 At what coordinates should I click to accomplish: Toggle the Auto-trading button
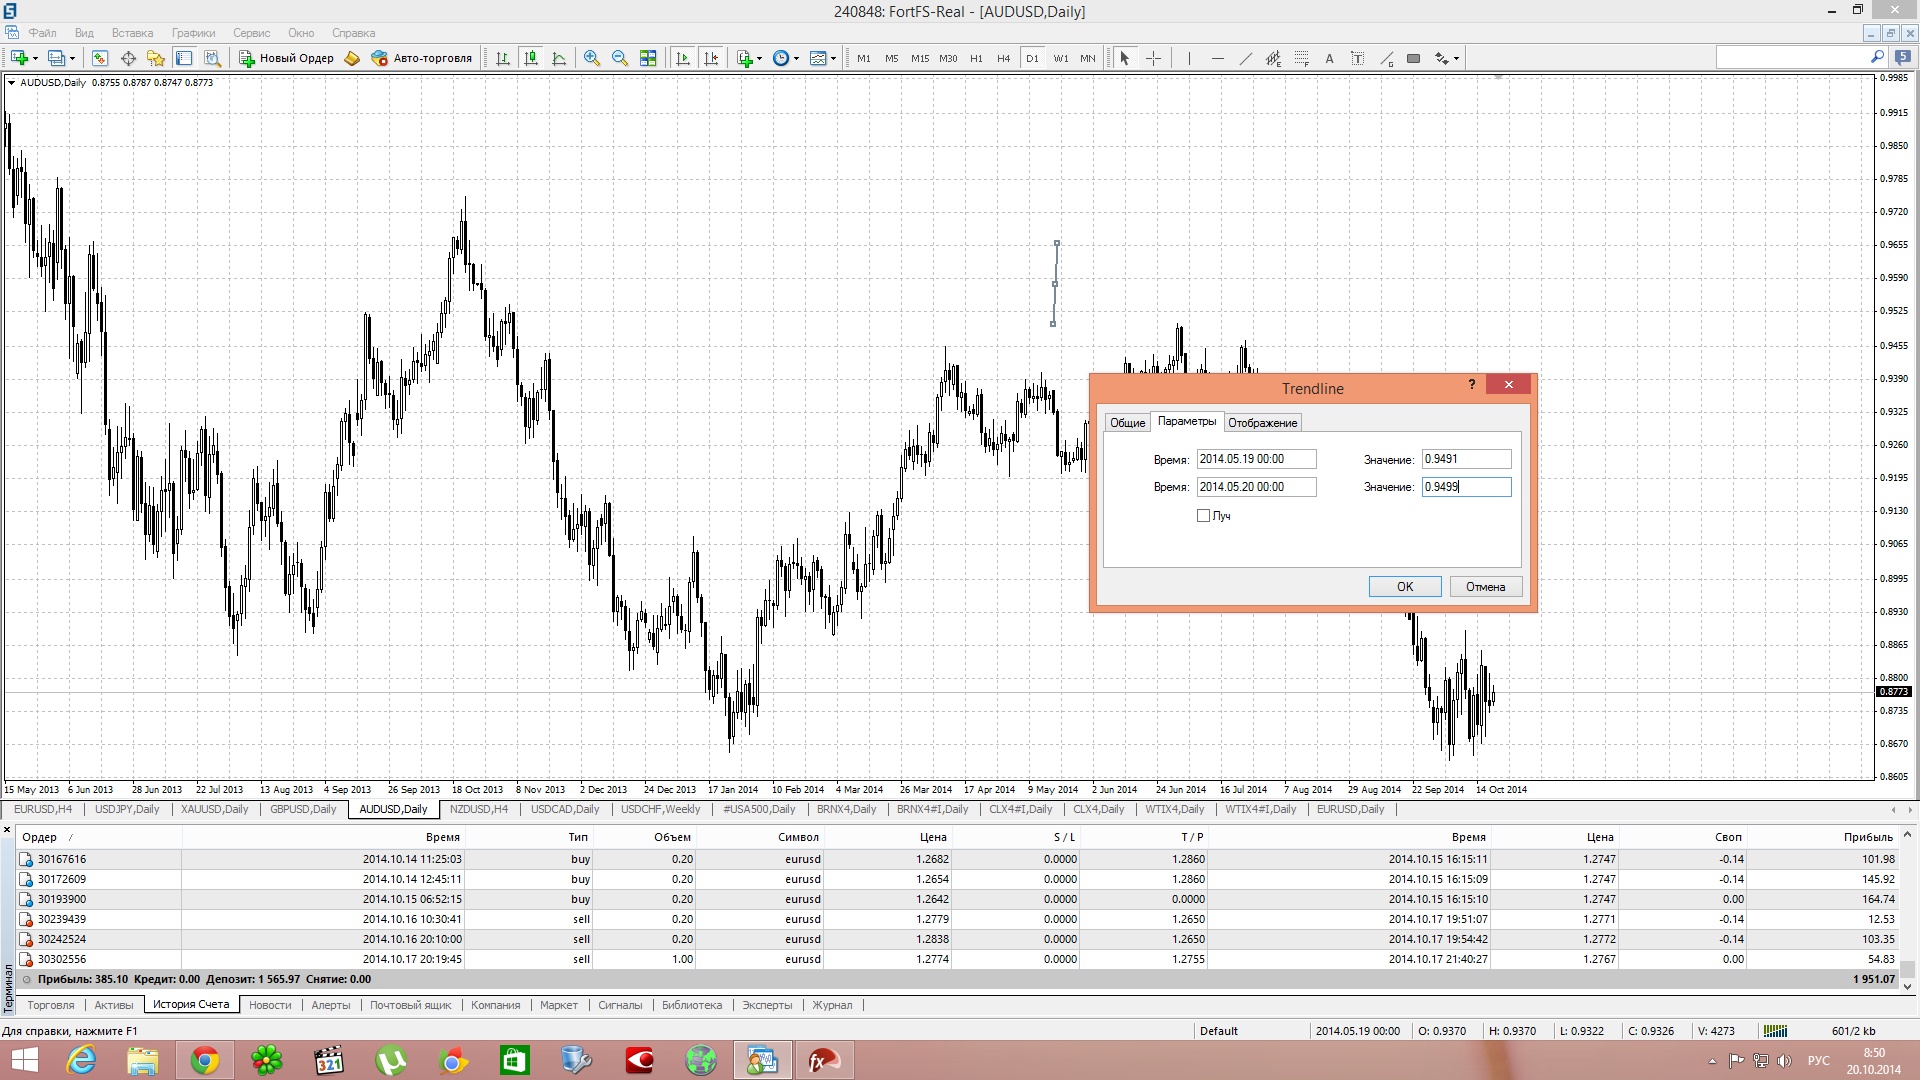[422, 58]
